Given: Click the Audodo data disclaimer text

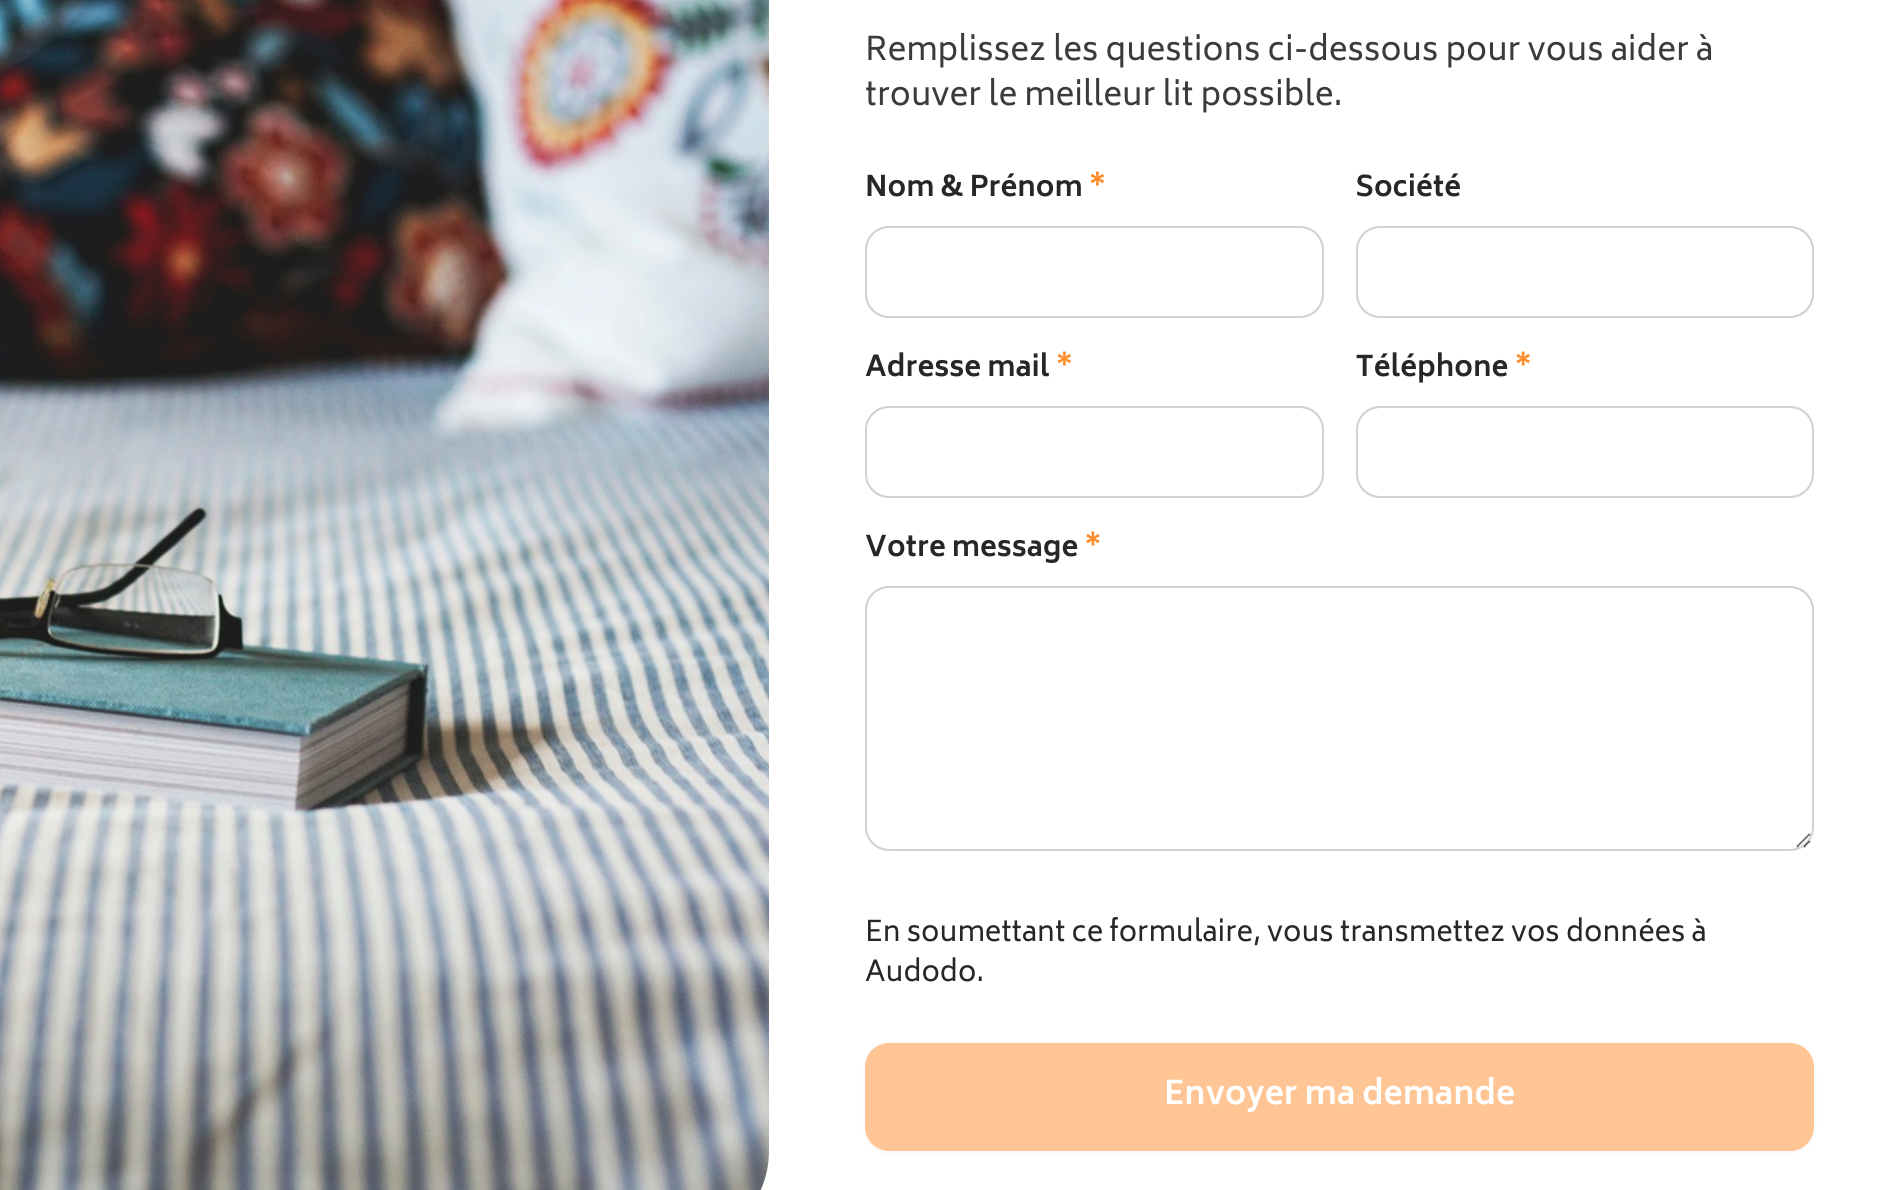Looking at the screenshot, I should (x=1285, y=950).
